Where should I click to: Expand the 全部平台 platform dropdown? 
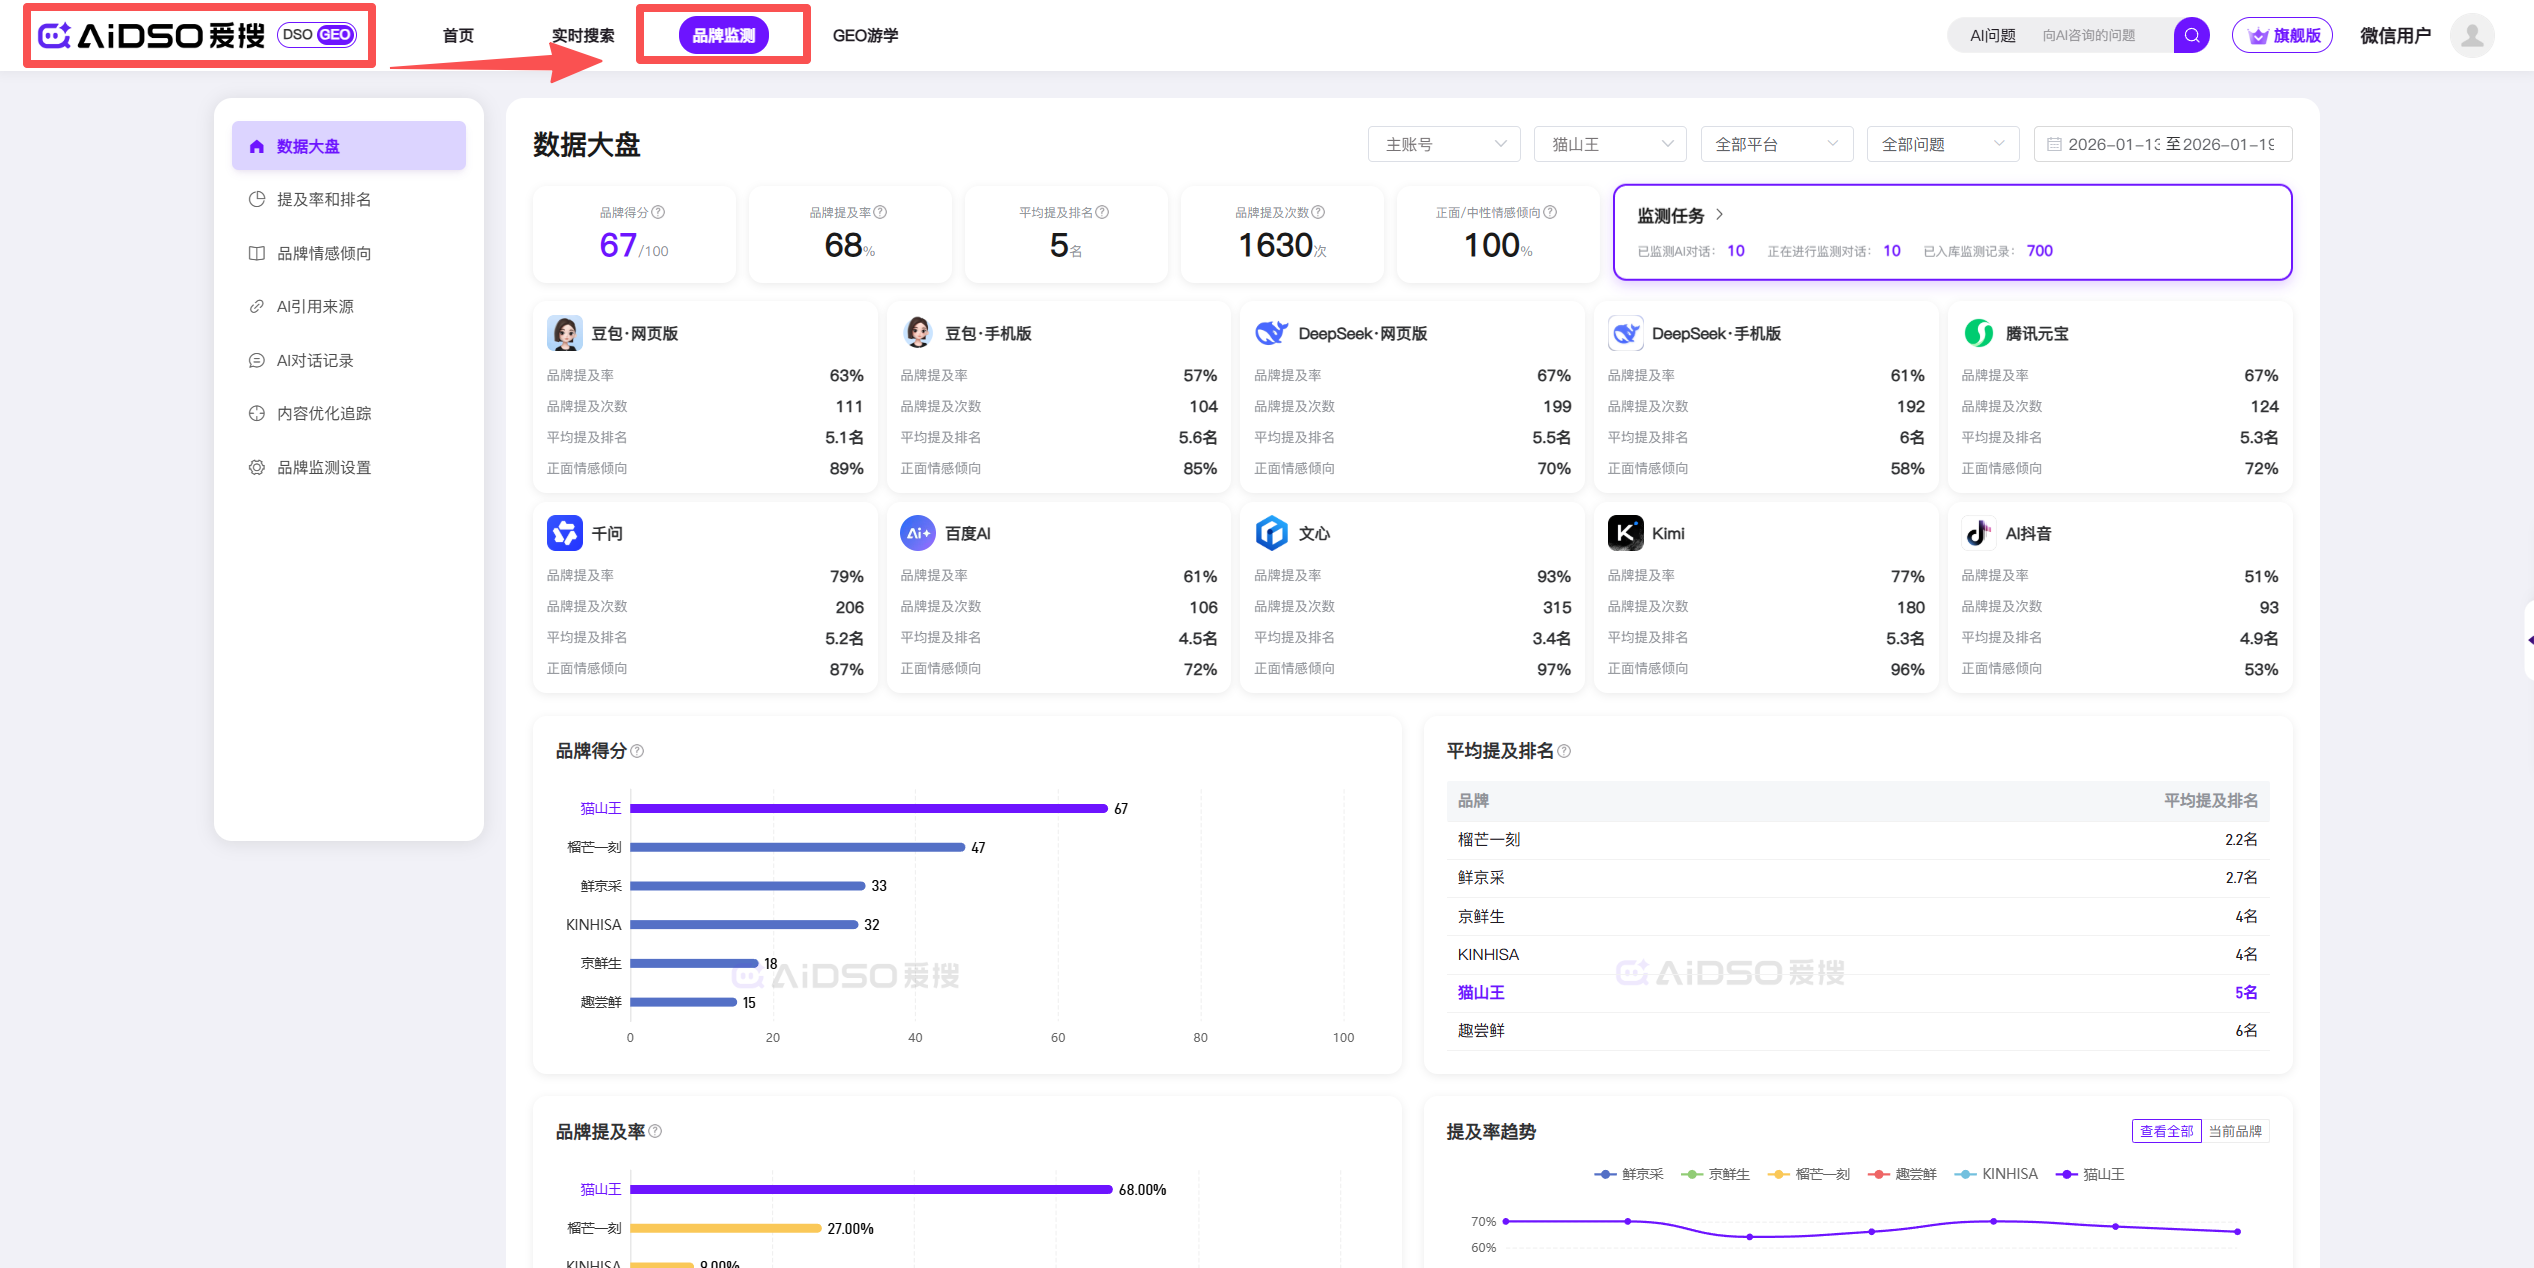(x=1776, y=144)
